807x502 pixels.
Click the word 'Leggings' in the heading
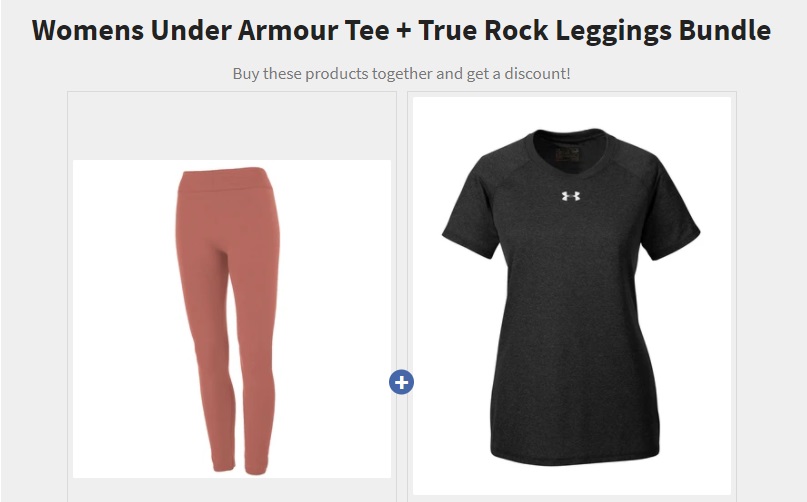[x=613, y=32]
